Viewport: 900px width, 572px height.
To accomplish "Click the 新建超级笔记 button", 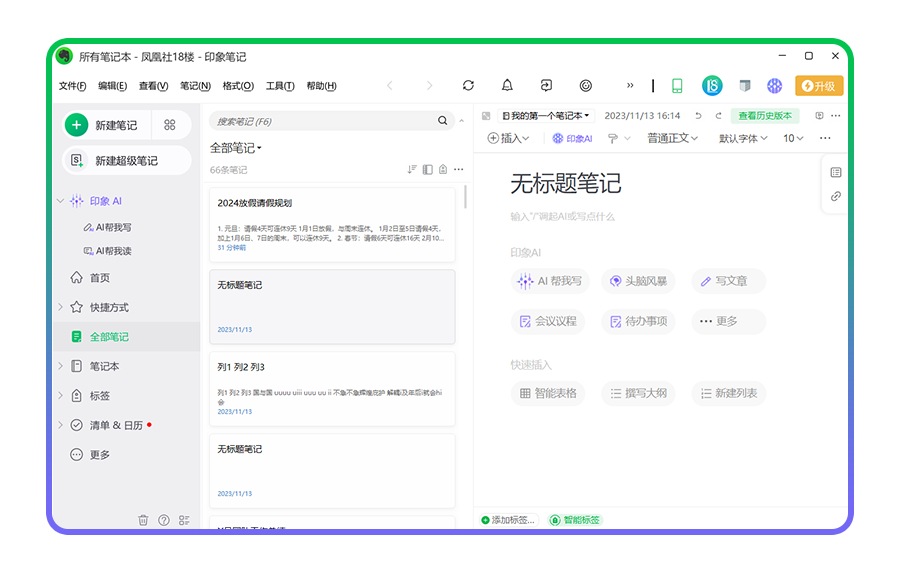I will click(x=126, y=161).
